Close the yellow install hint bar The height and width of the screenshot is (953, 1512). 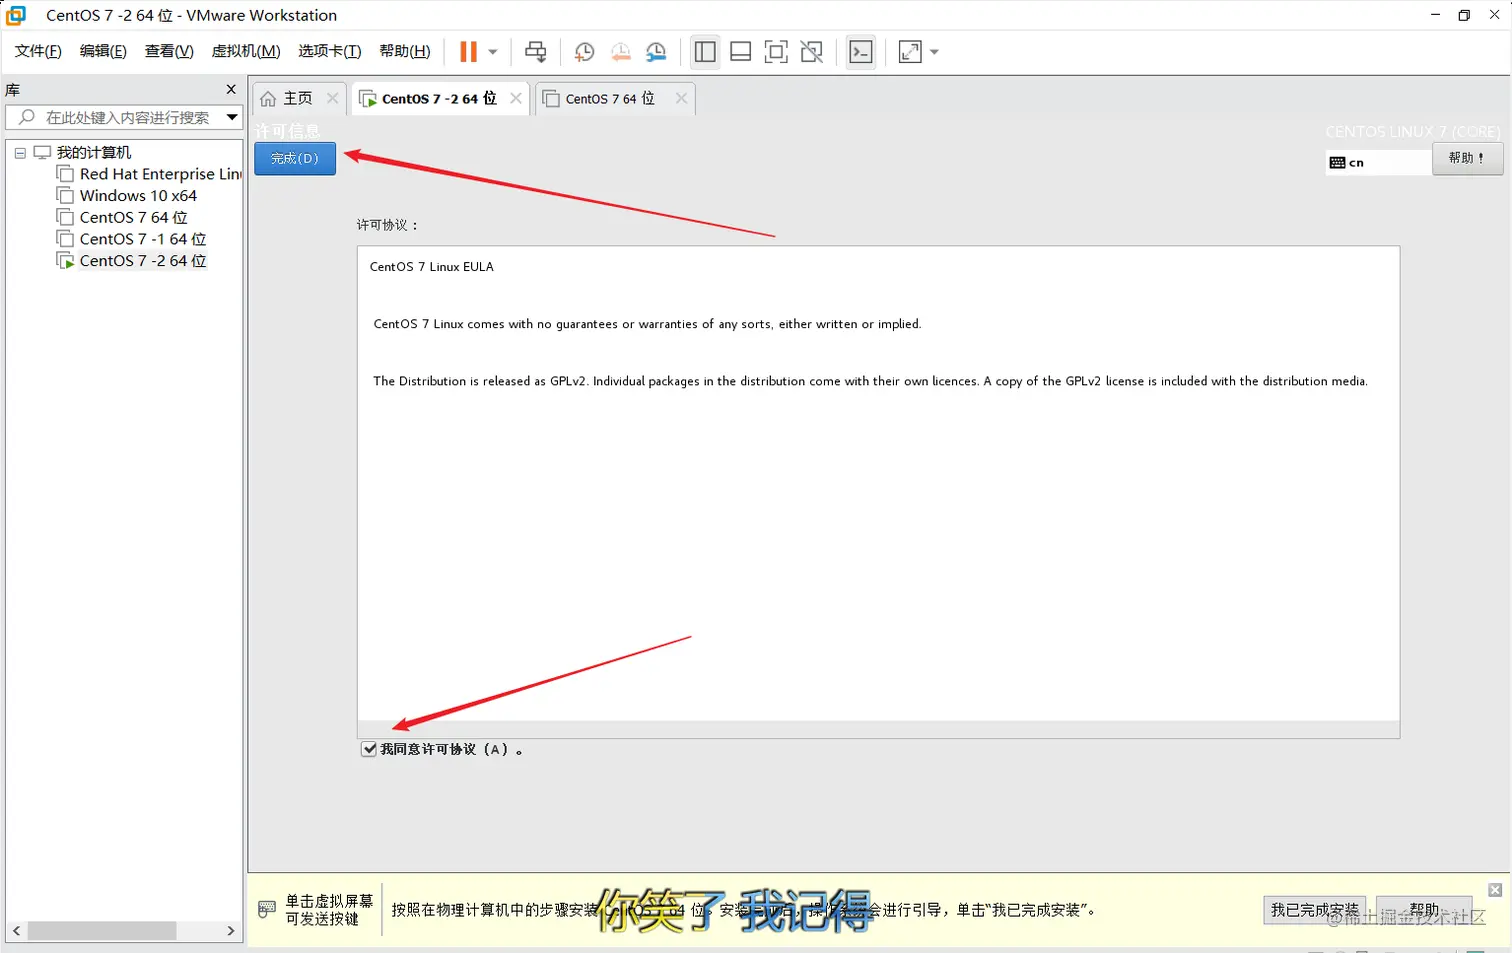click(x=1495, y=890)
